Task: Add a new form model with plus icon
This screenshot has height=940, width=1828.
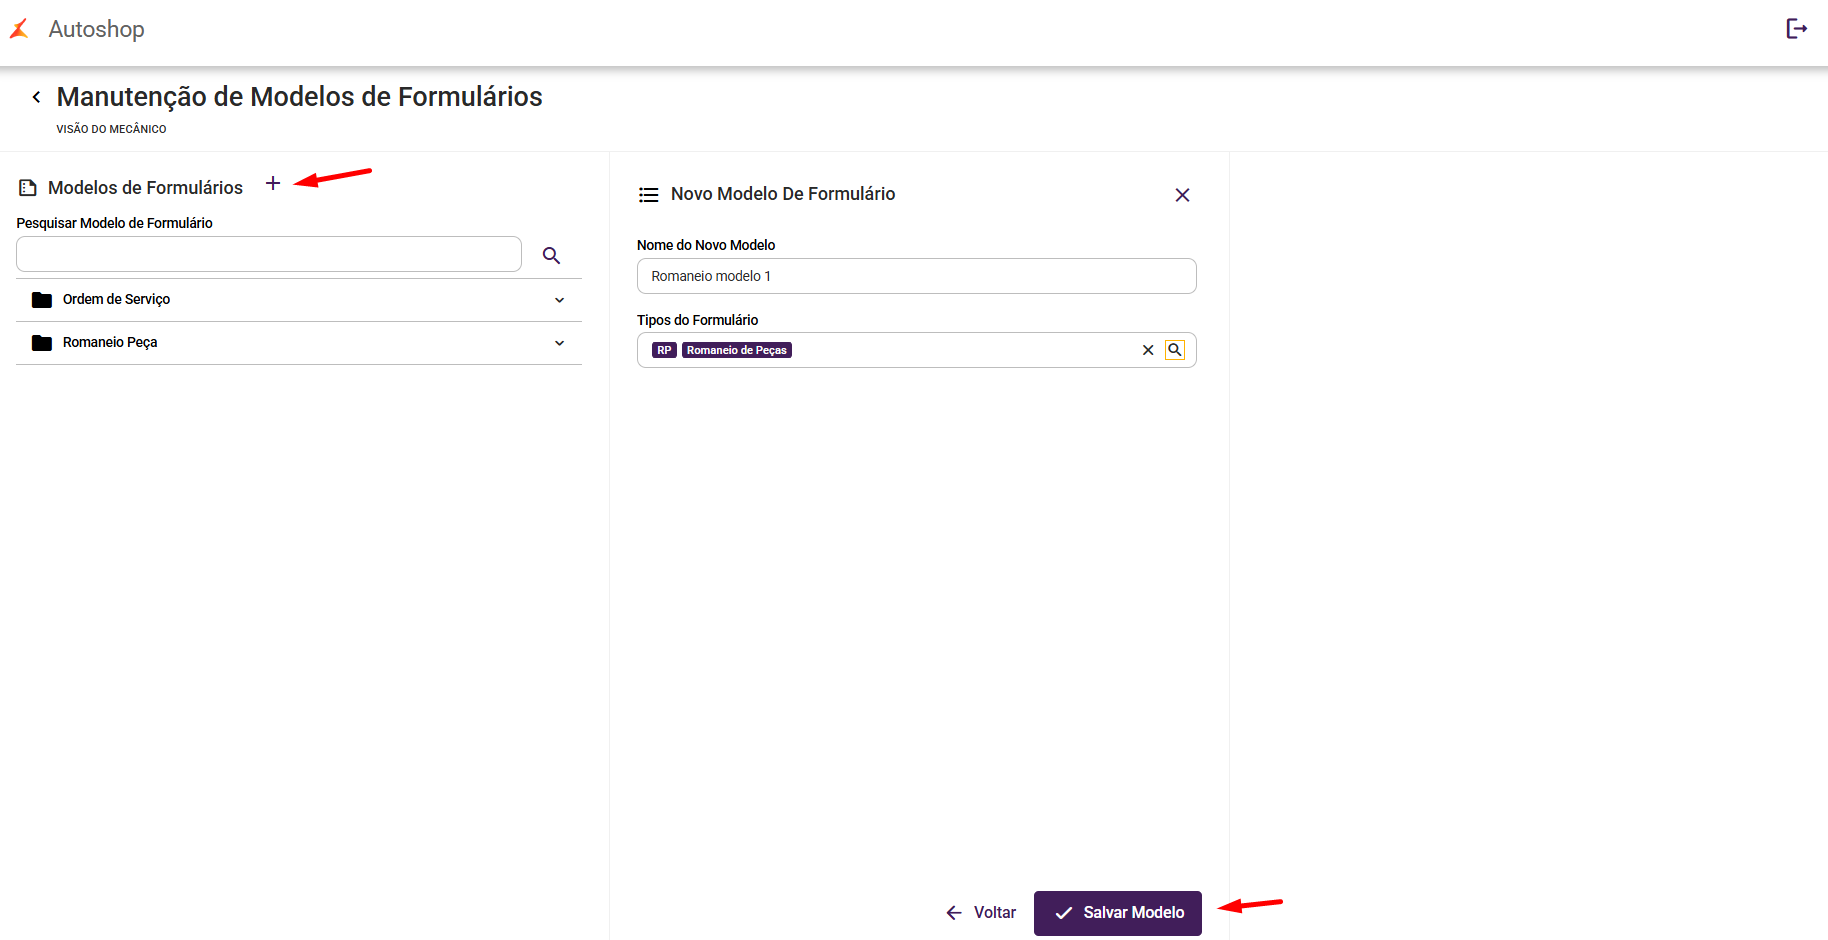Action: pos(273,184)
